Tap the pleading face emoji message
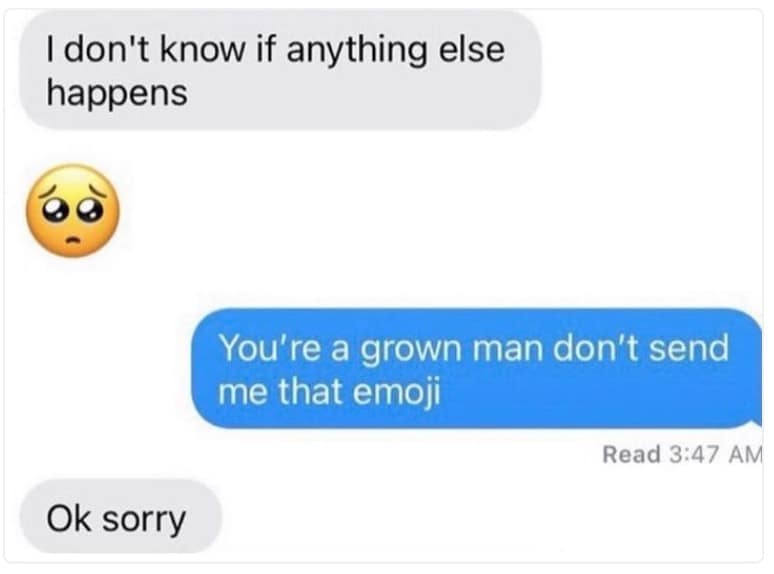774x574 pixels. tap(73, 211)
